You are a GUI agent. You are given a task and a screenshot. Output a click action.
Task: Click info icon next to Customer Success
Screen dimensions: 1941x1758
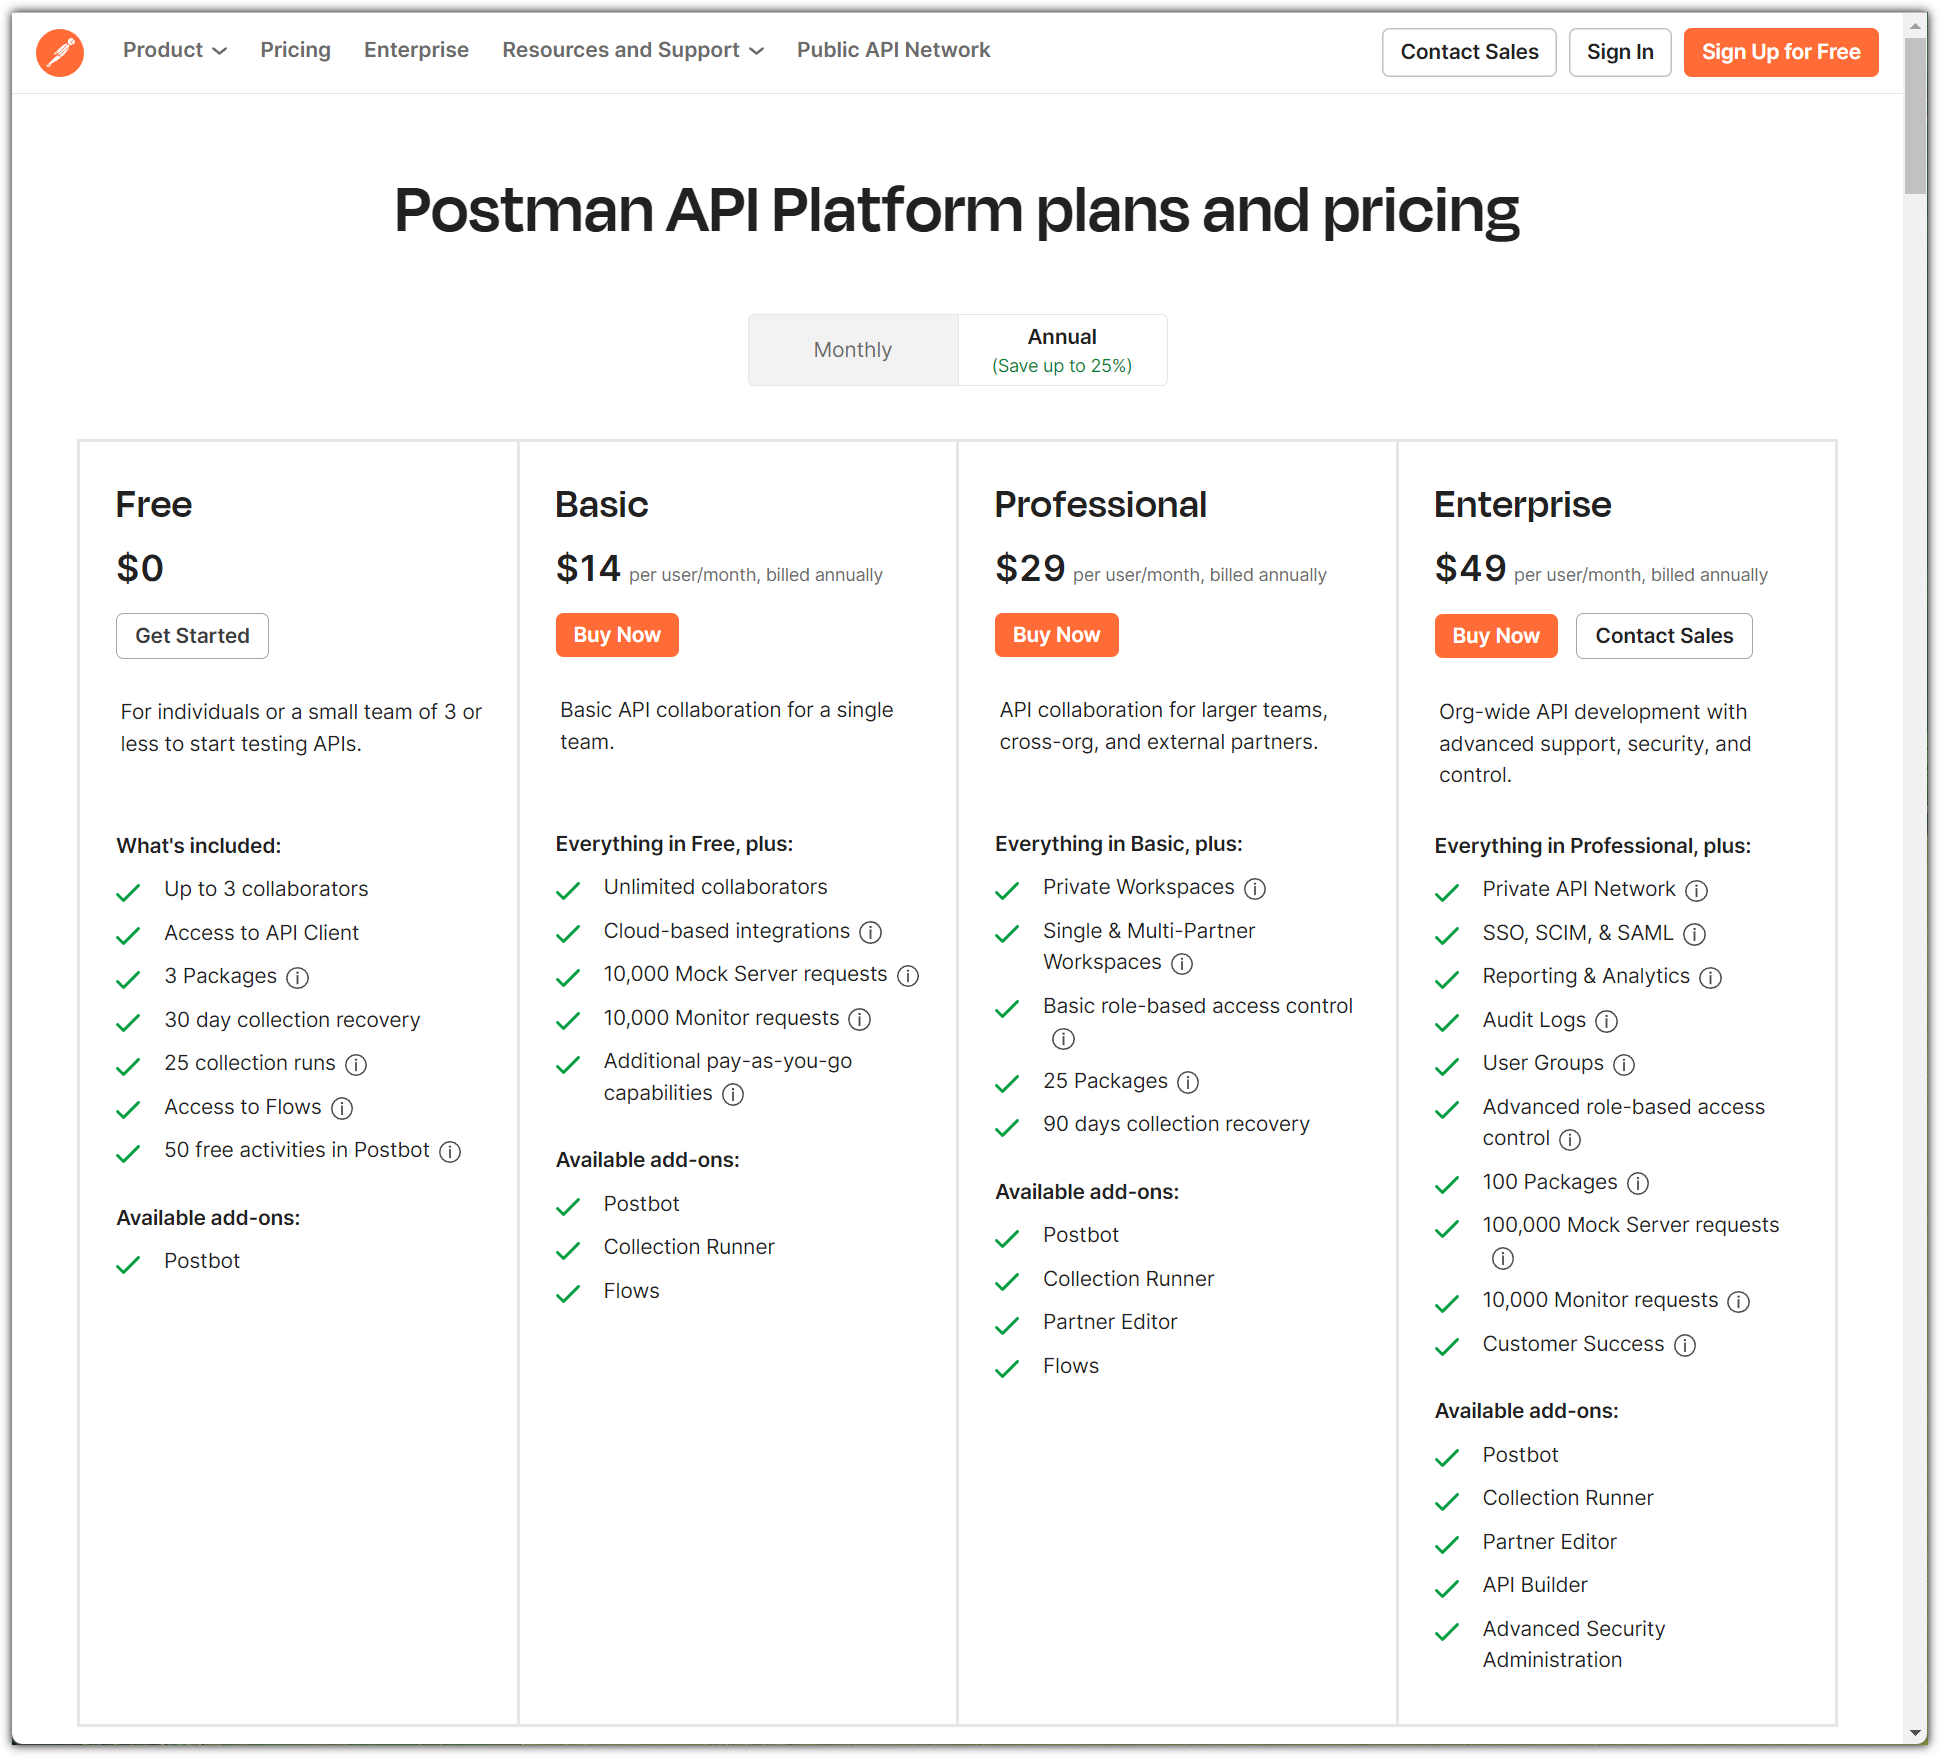[1685, 1345]
